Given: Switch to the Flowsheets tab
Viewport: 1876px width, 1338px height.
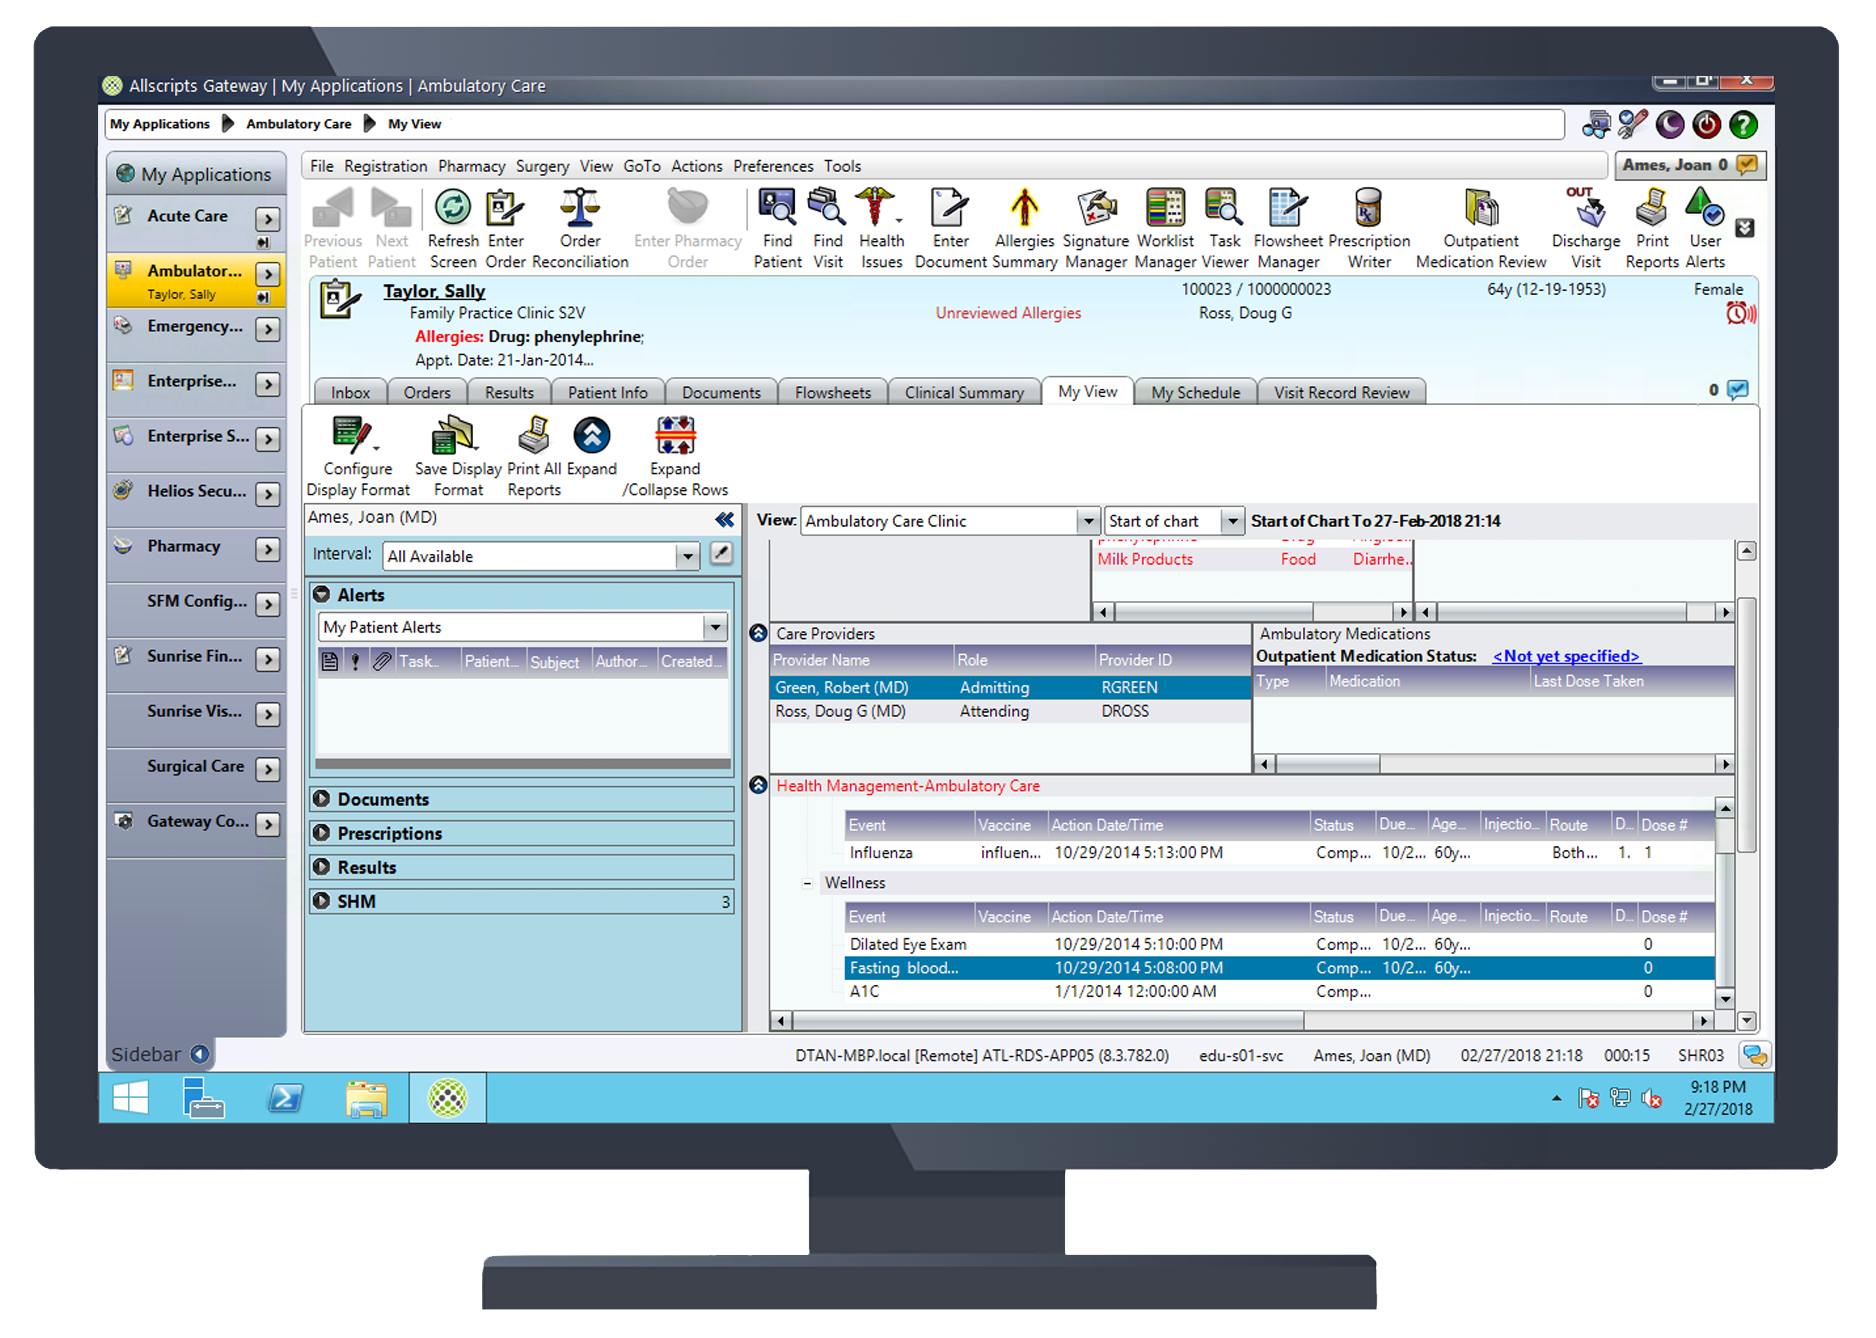Looking at the screenshot, I should [x=832, y=392].
